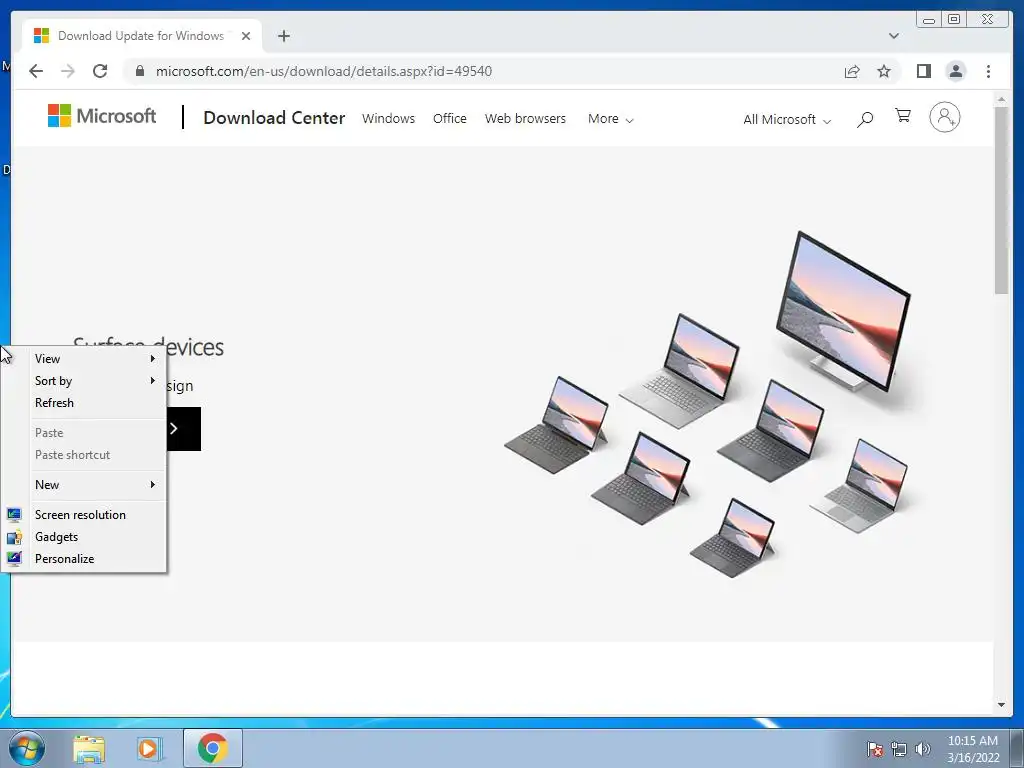1024x768 pixels.
Task: Choose Refresh from the context menu
Action: tap(84, 403)
